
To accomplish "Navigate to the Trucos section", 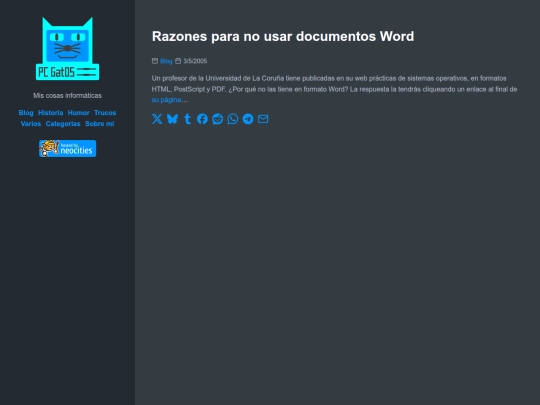I will pyautogui.click(x=105, y=113).
